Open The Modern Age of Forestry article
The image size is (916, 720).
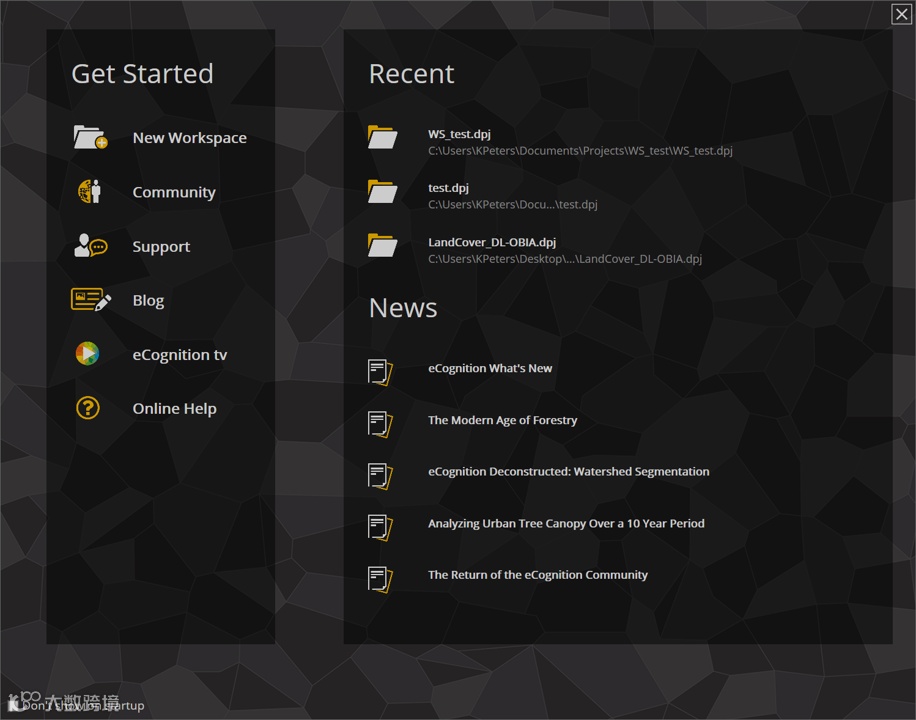502,420
